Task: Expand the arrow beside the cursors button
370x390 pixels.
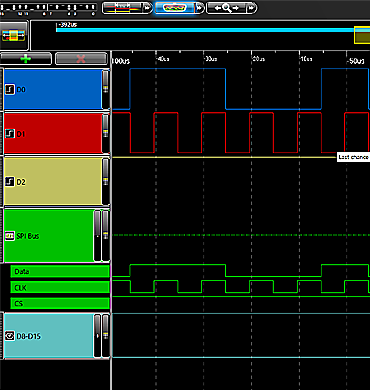Action: pyautogui.click(x=147, y=8)
